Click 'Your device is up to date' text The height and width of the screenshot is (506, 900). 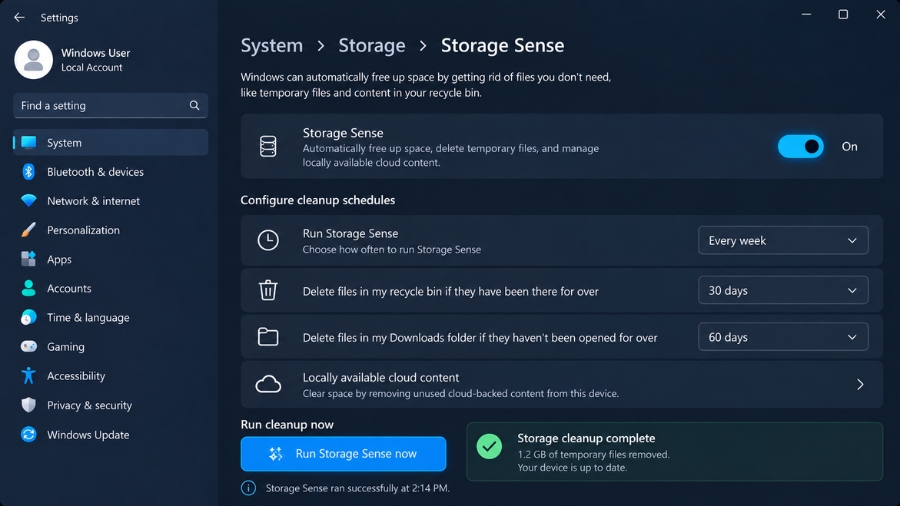point(572,467)
